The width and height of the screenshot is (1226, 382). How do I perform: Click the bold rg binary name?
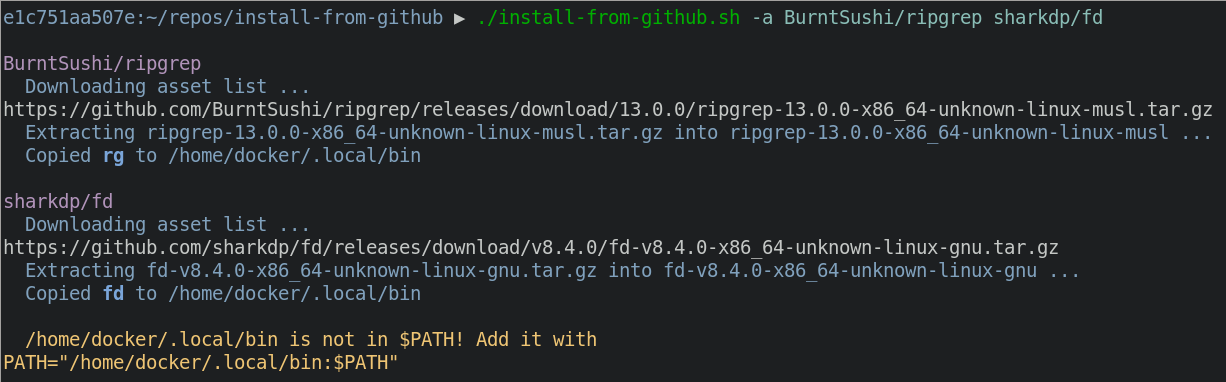(113, 155)
